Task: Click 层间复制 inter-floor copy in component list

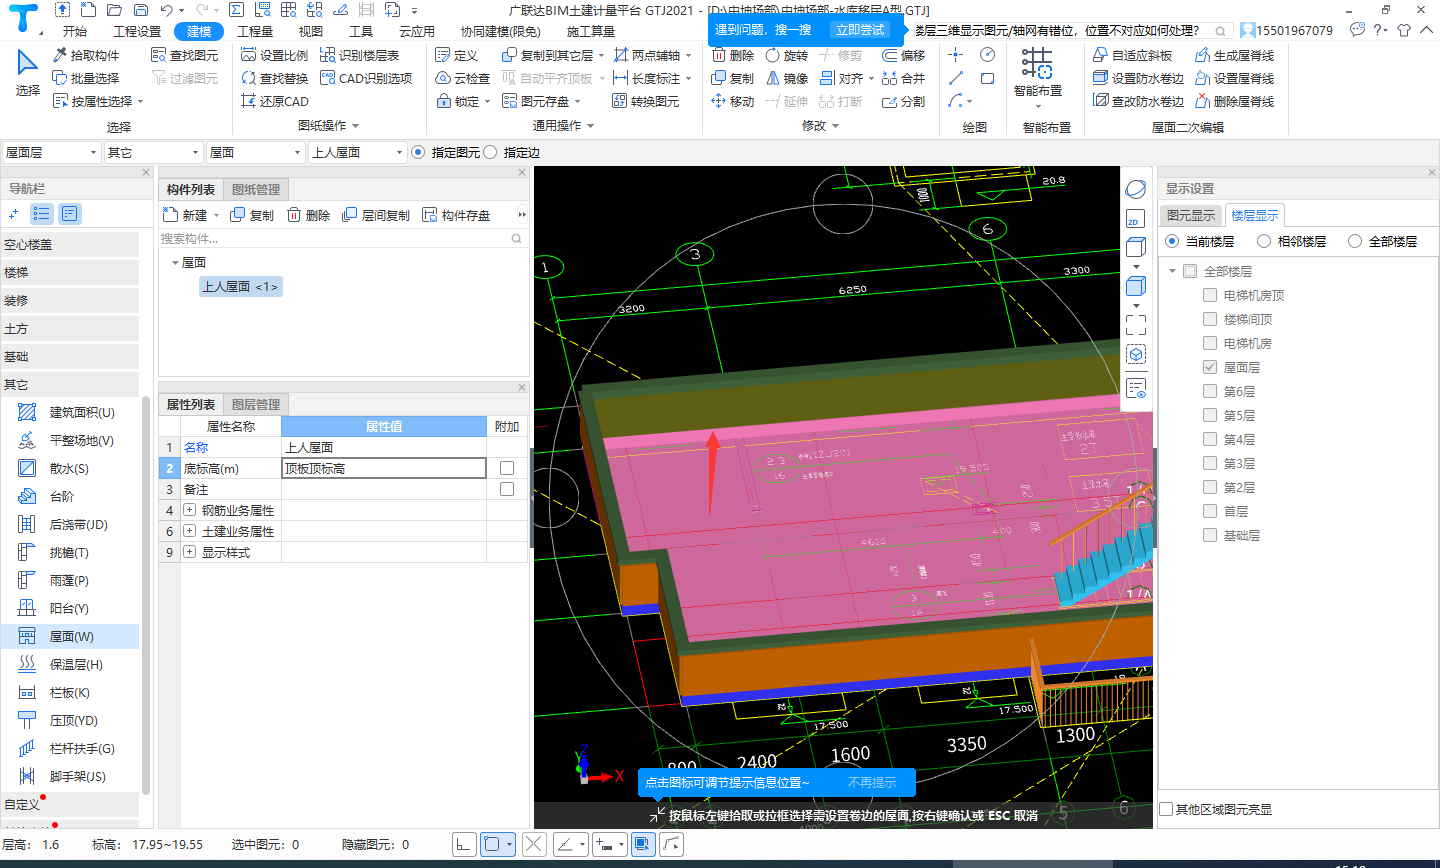Action: [x=376, y=215]
